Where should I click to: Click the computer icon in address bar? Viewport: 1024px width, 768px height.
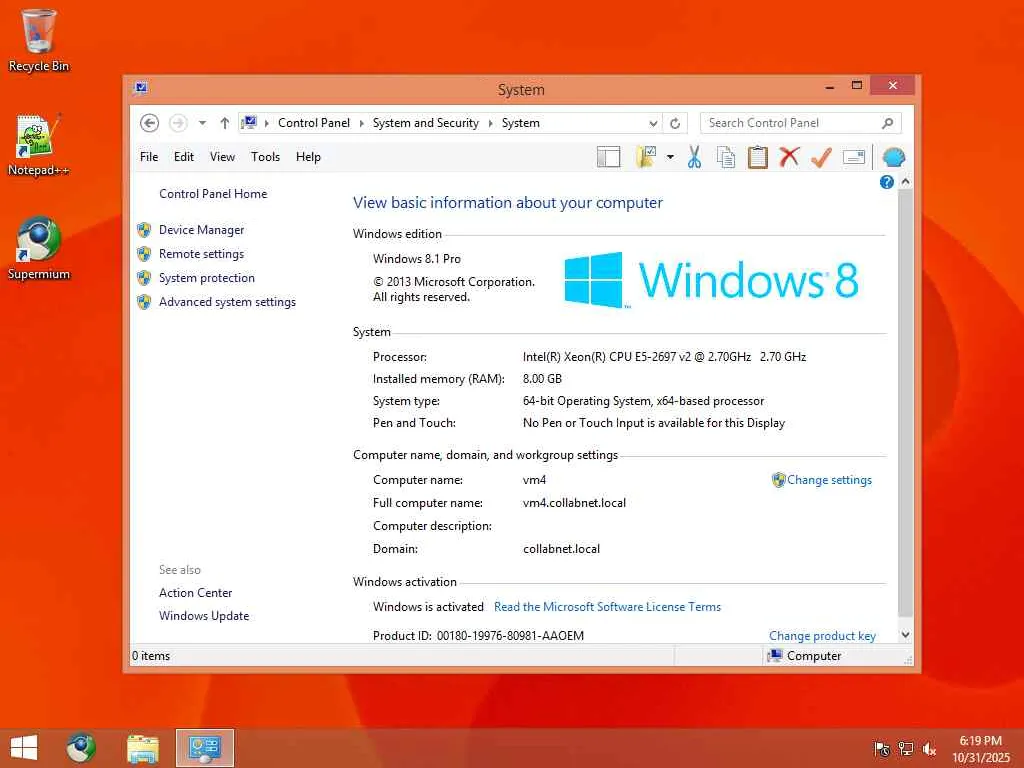pos(249,122)
